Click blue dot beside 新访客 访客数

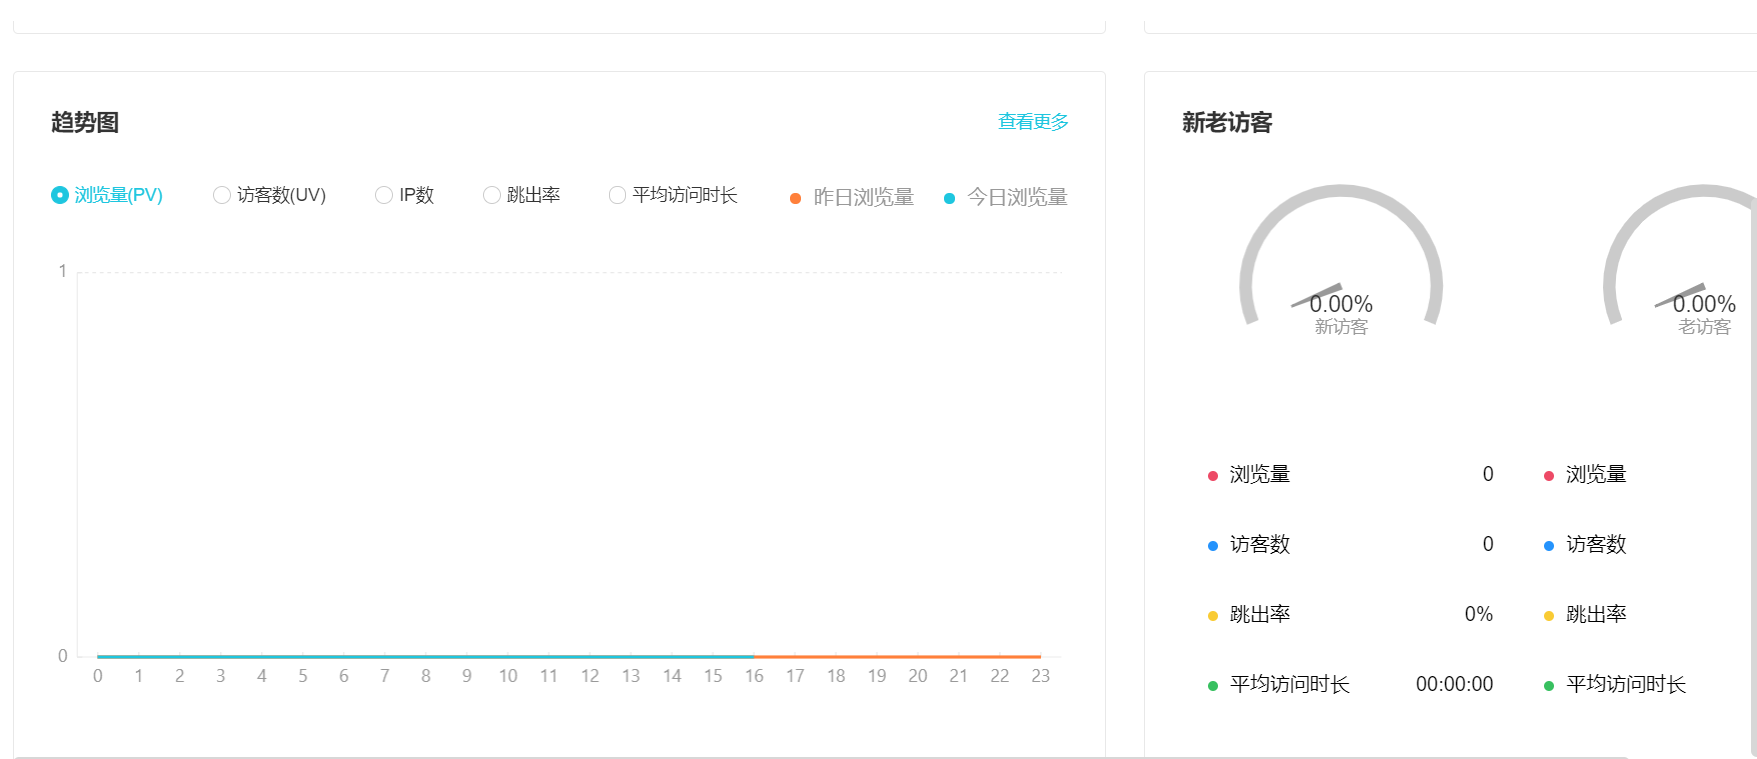(1213, 546)
